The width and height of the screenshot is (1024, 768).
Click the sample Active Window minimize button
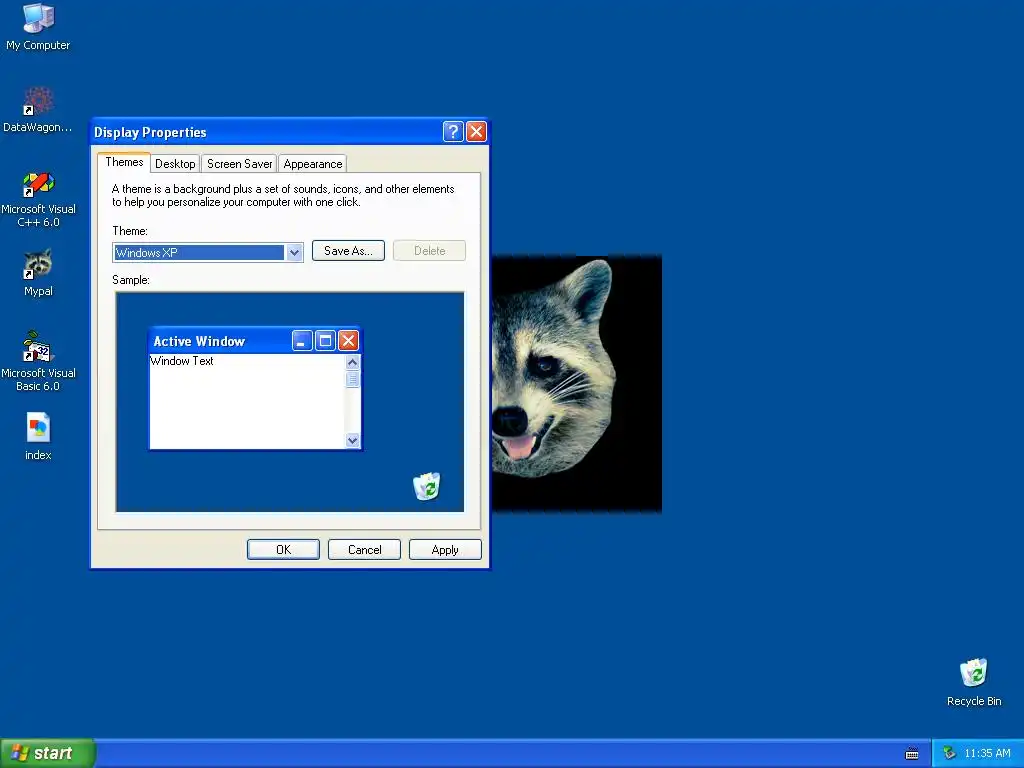tap(302, 340)
